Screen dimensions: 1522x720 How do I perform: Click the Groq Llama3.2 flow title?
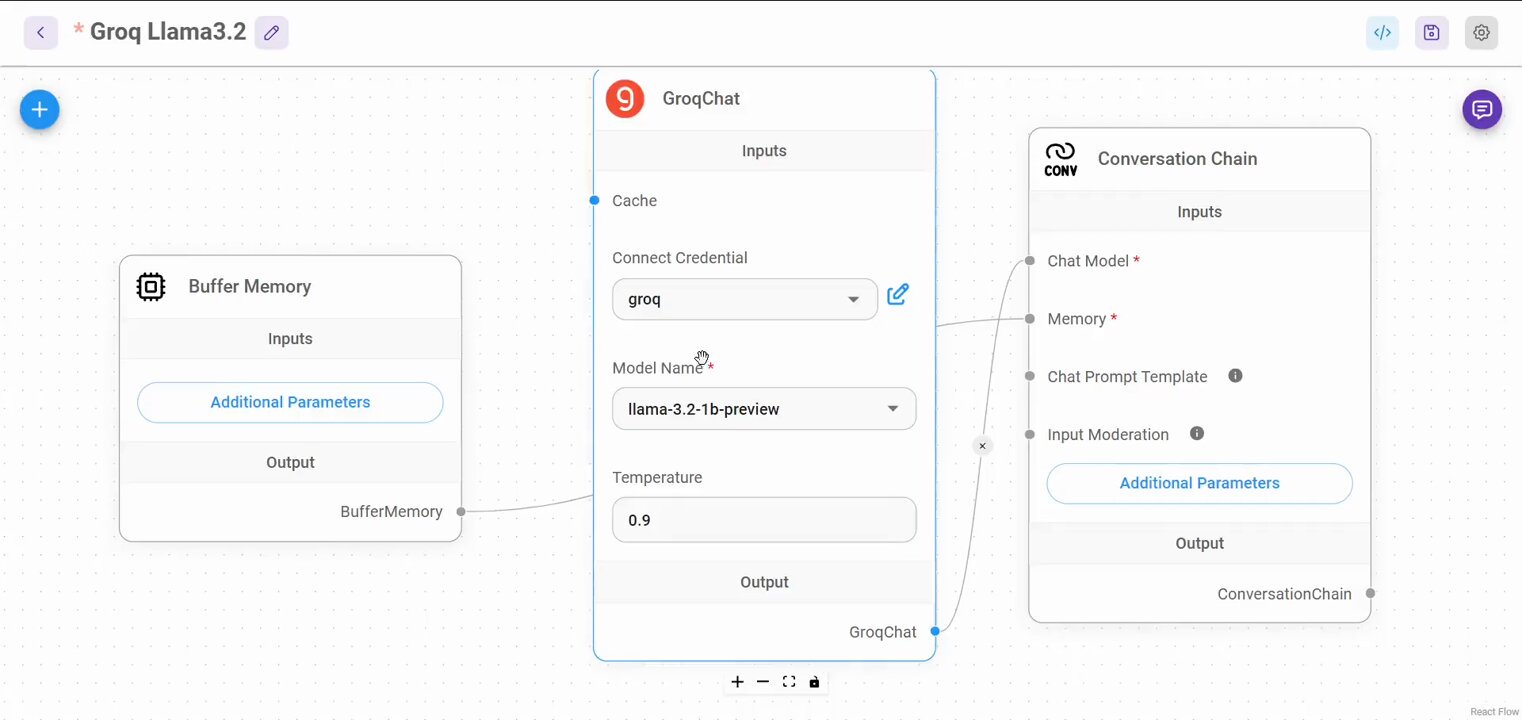pyautogui.click(x=168, y=32)
